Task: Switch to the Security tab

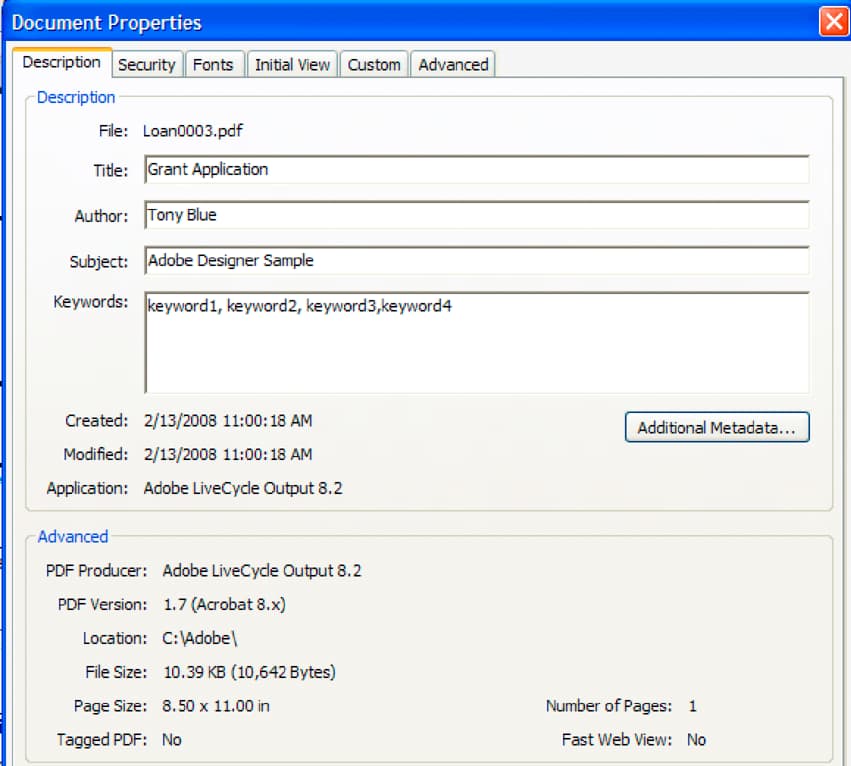Action: [146, 64]
